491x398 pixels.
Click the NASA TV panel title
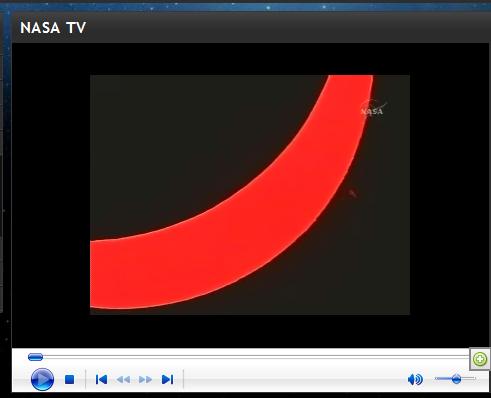(53, 28)
